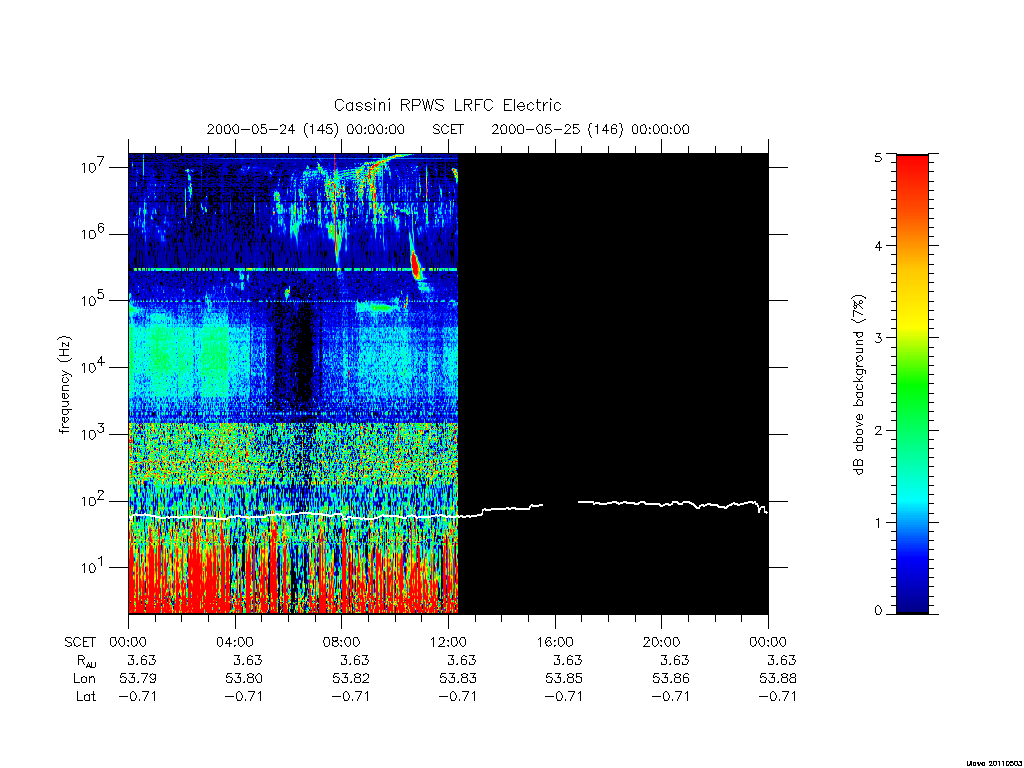Click the '16:00' time tick label

(554, 643)
